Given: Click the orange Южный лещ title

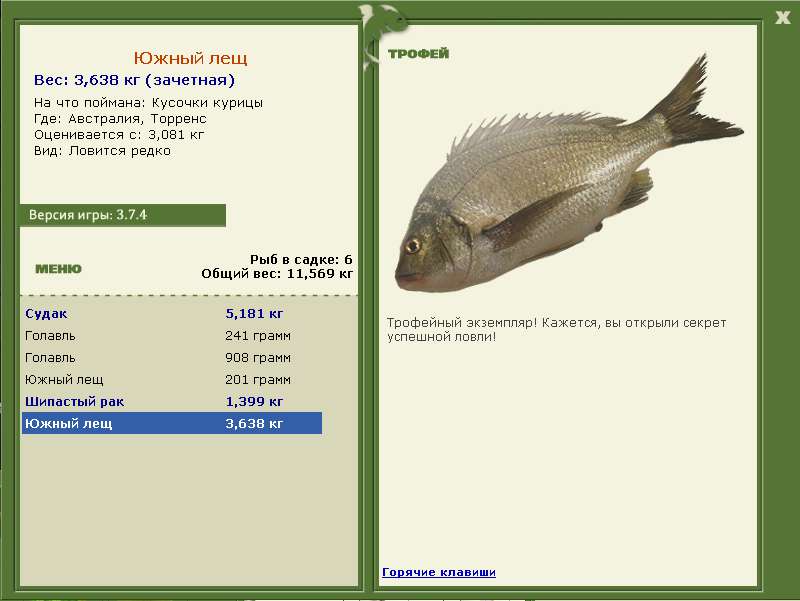Looking at the screenshot, I should pyautogui.click(x=190, y=59).
